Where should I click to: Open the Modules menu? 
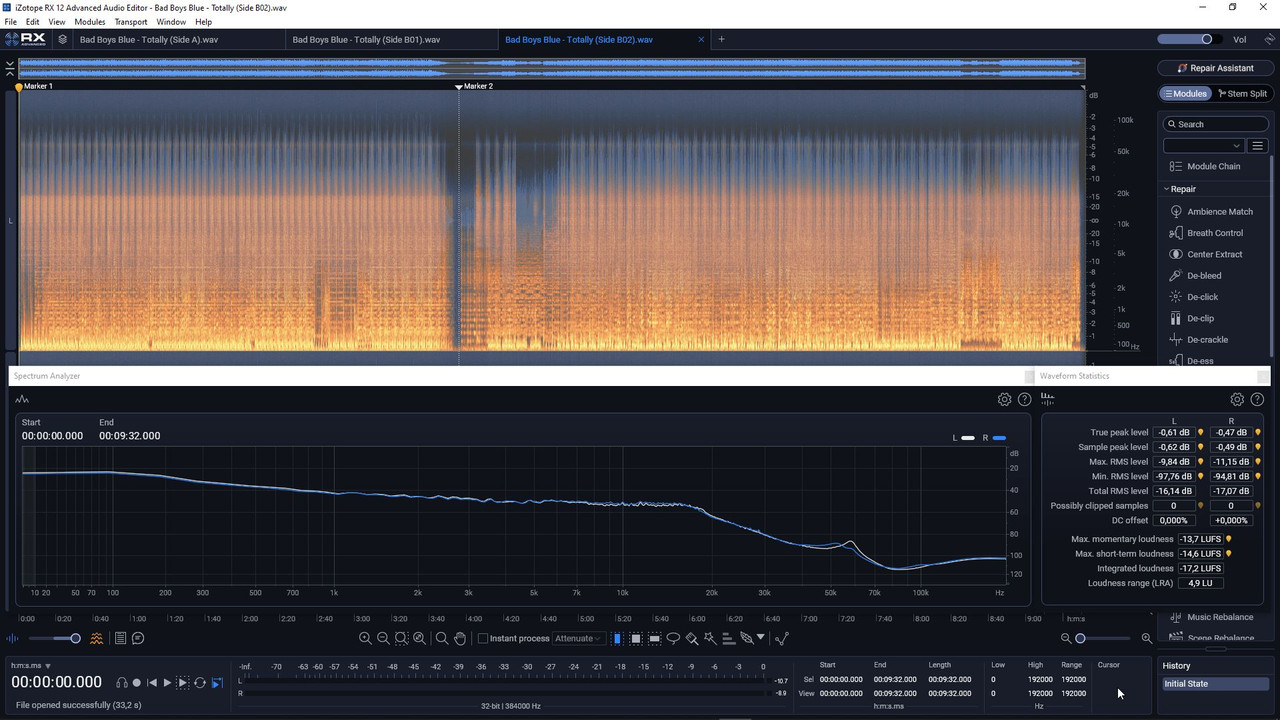coord(90,21)
